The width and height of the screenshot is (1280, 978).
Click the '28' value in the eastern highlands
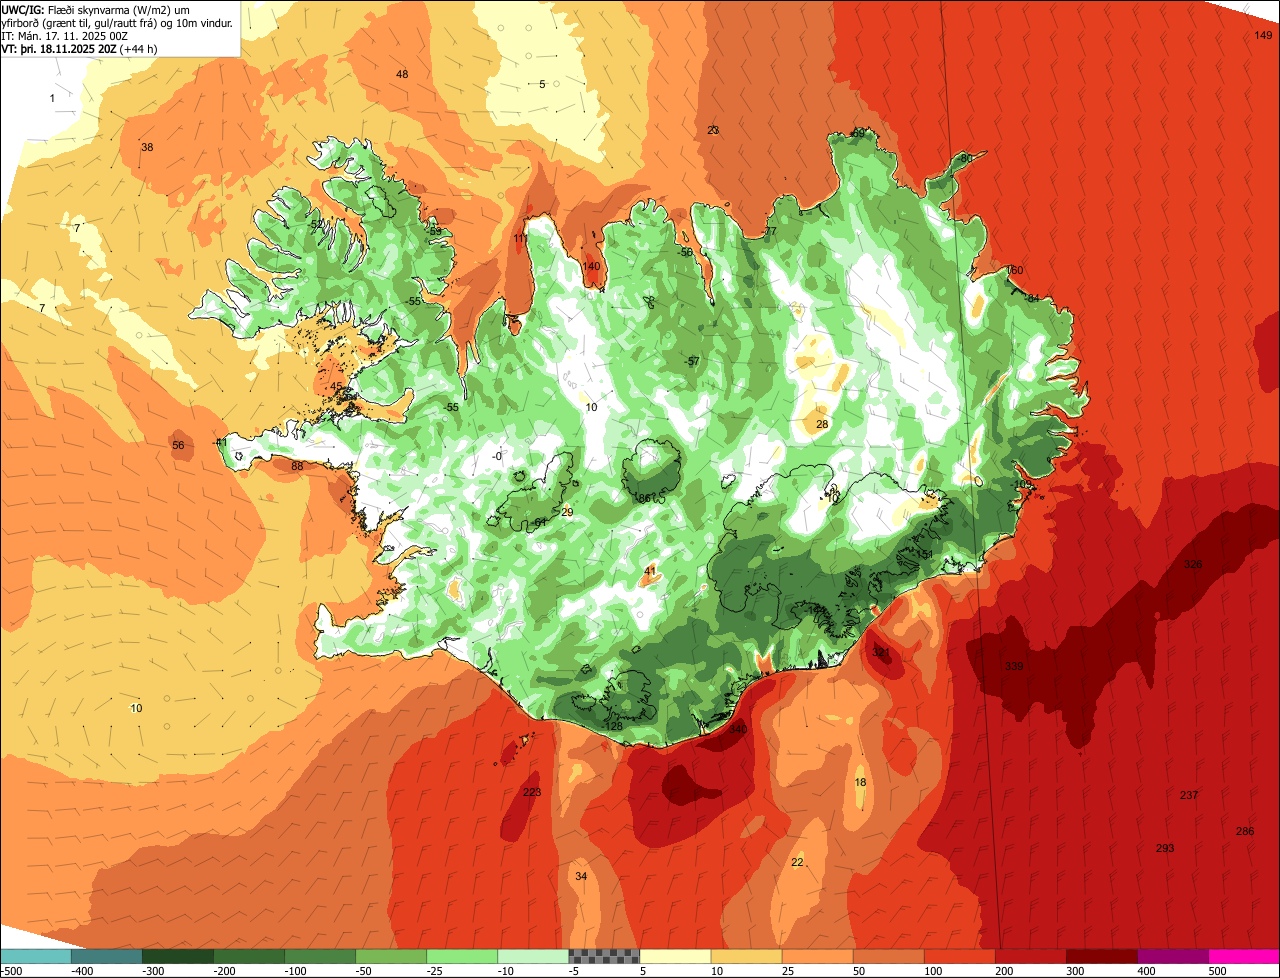coord(822,425)
